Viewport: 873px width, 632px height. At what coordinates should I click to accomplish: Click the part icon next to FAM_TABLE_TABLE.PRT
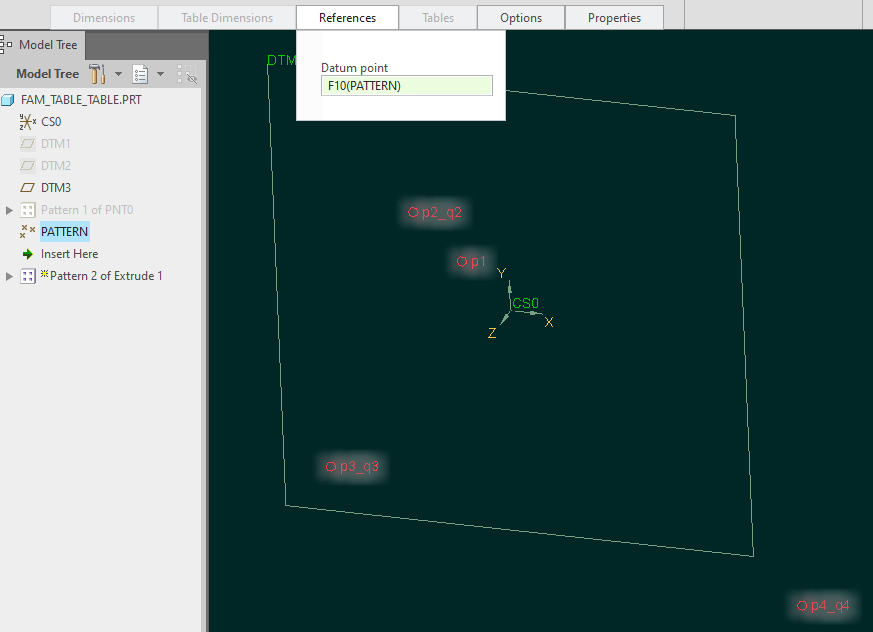[9, 99]
